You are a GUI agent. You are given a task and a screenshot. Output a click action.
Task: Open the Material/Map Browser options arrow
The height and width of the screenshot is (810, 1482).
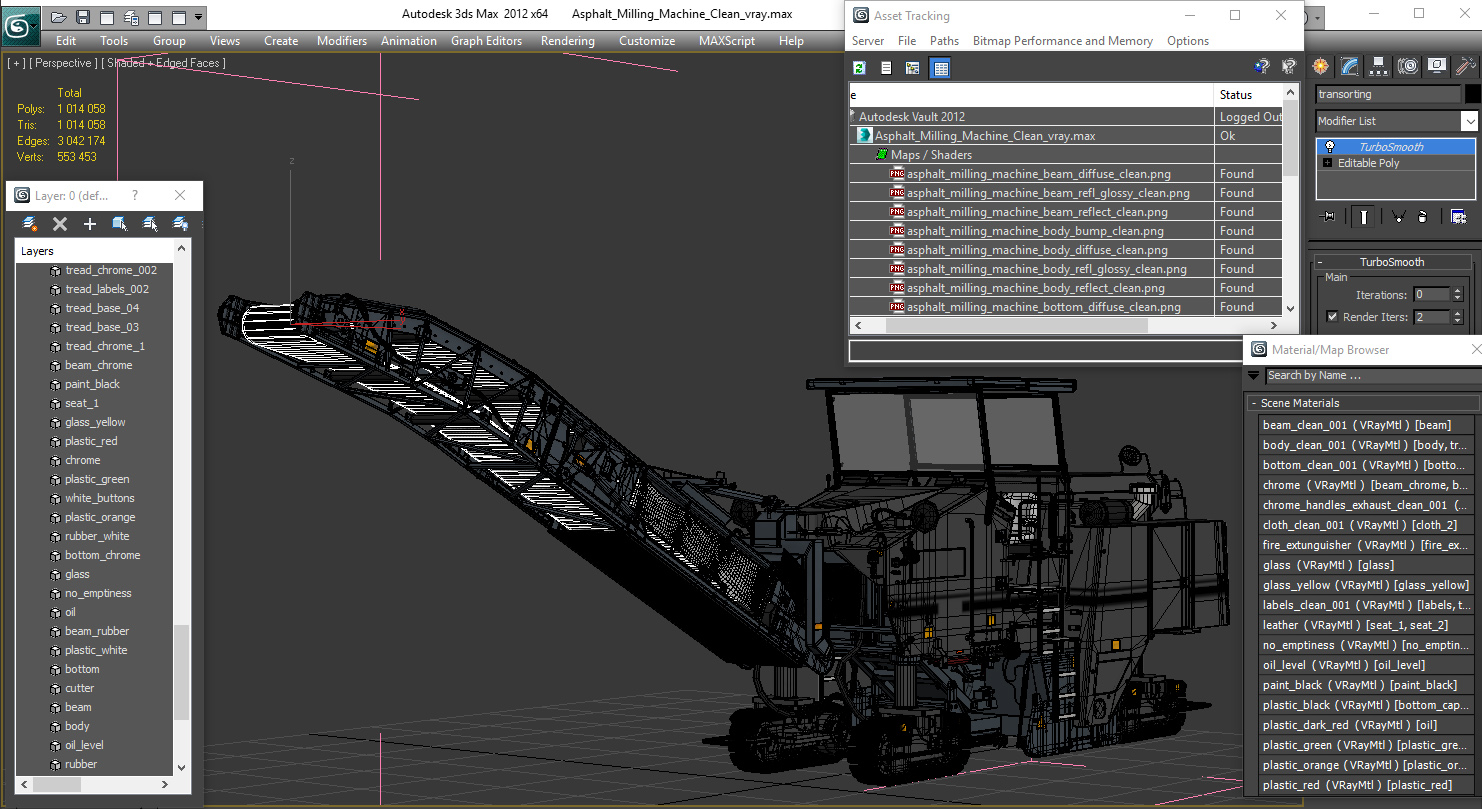(x=1254, y=376)
